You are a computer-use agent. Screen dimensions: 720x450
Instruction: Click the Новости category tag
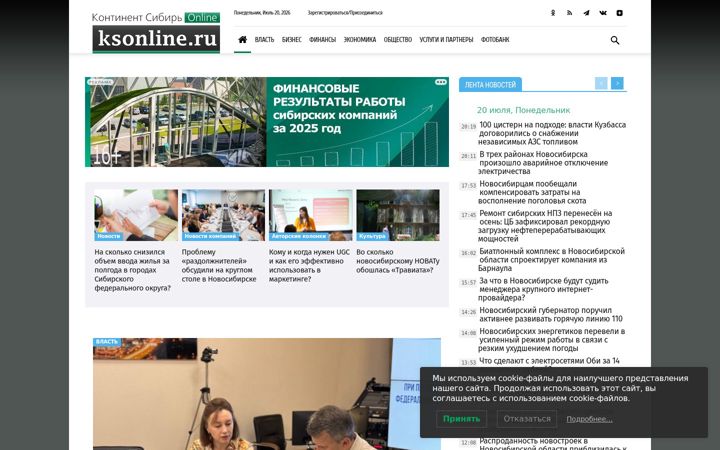(x=109, y=236)
